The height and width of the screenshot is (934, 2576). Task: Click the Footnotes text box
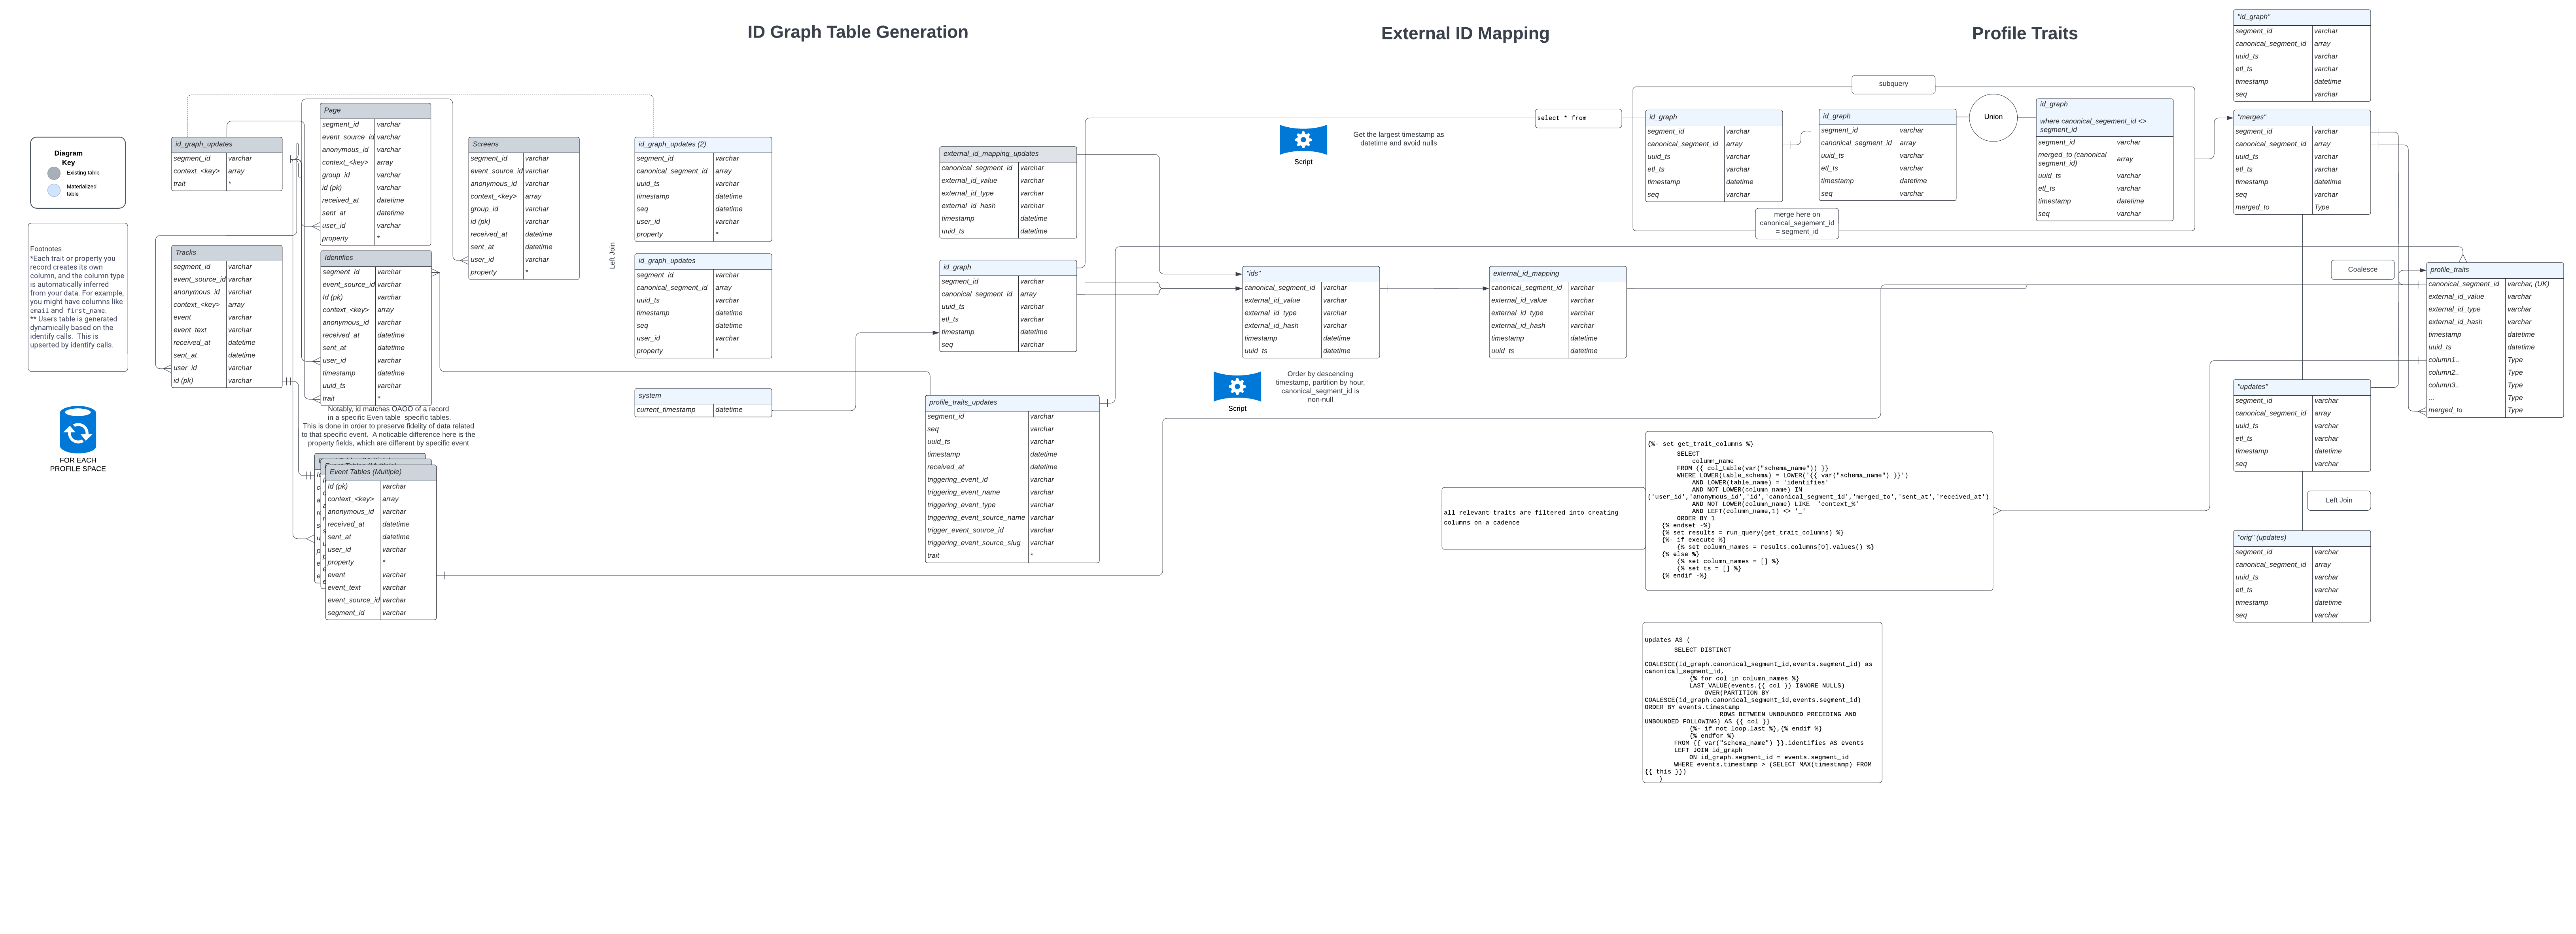pyautogui.click(x=78, y=297)
